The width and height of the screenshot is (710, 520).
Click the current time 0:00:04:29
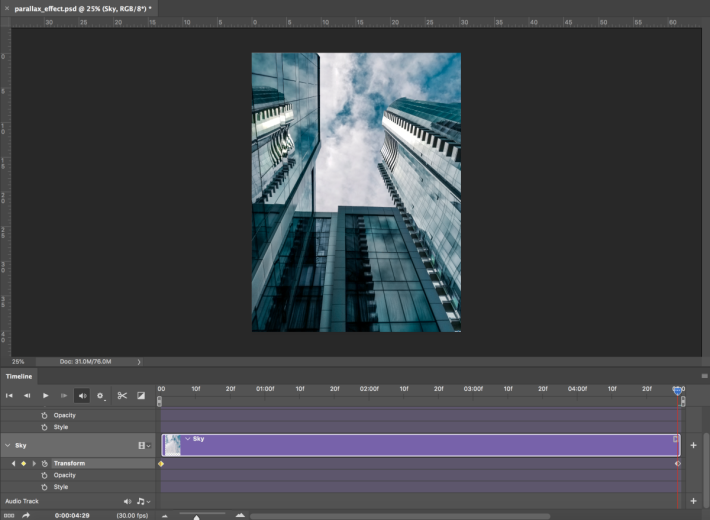tap(72, 515)
